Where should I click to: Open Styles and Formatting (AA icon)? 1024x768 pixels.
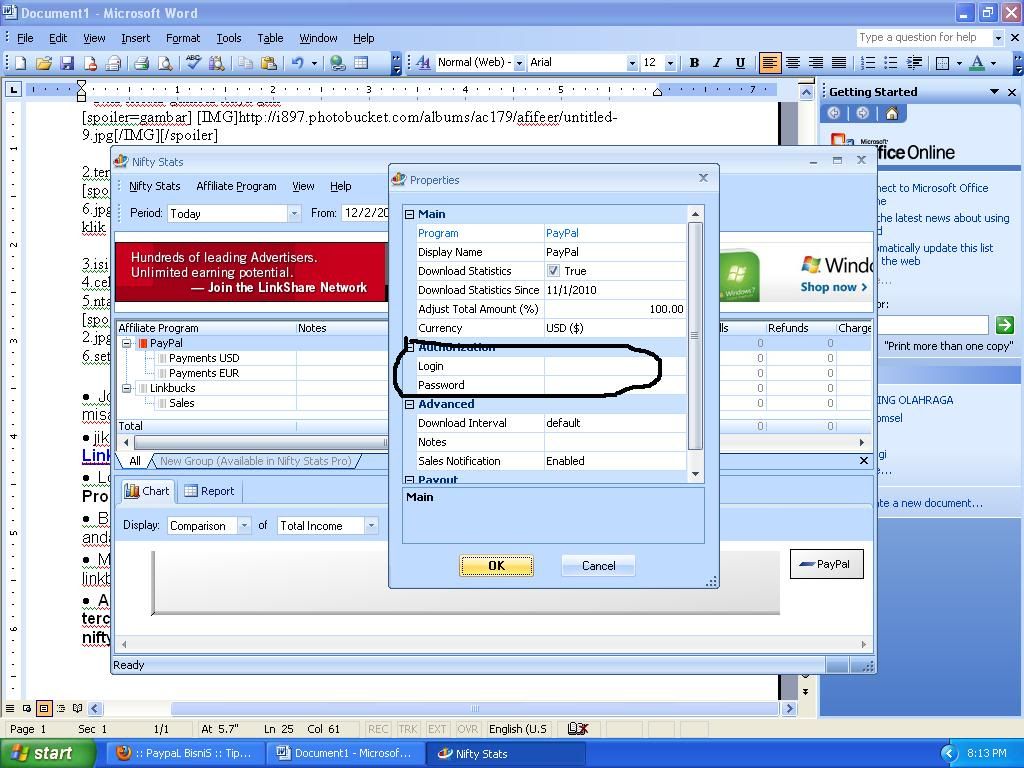[x=423, y=63]
